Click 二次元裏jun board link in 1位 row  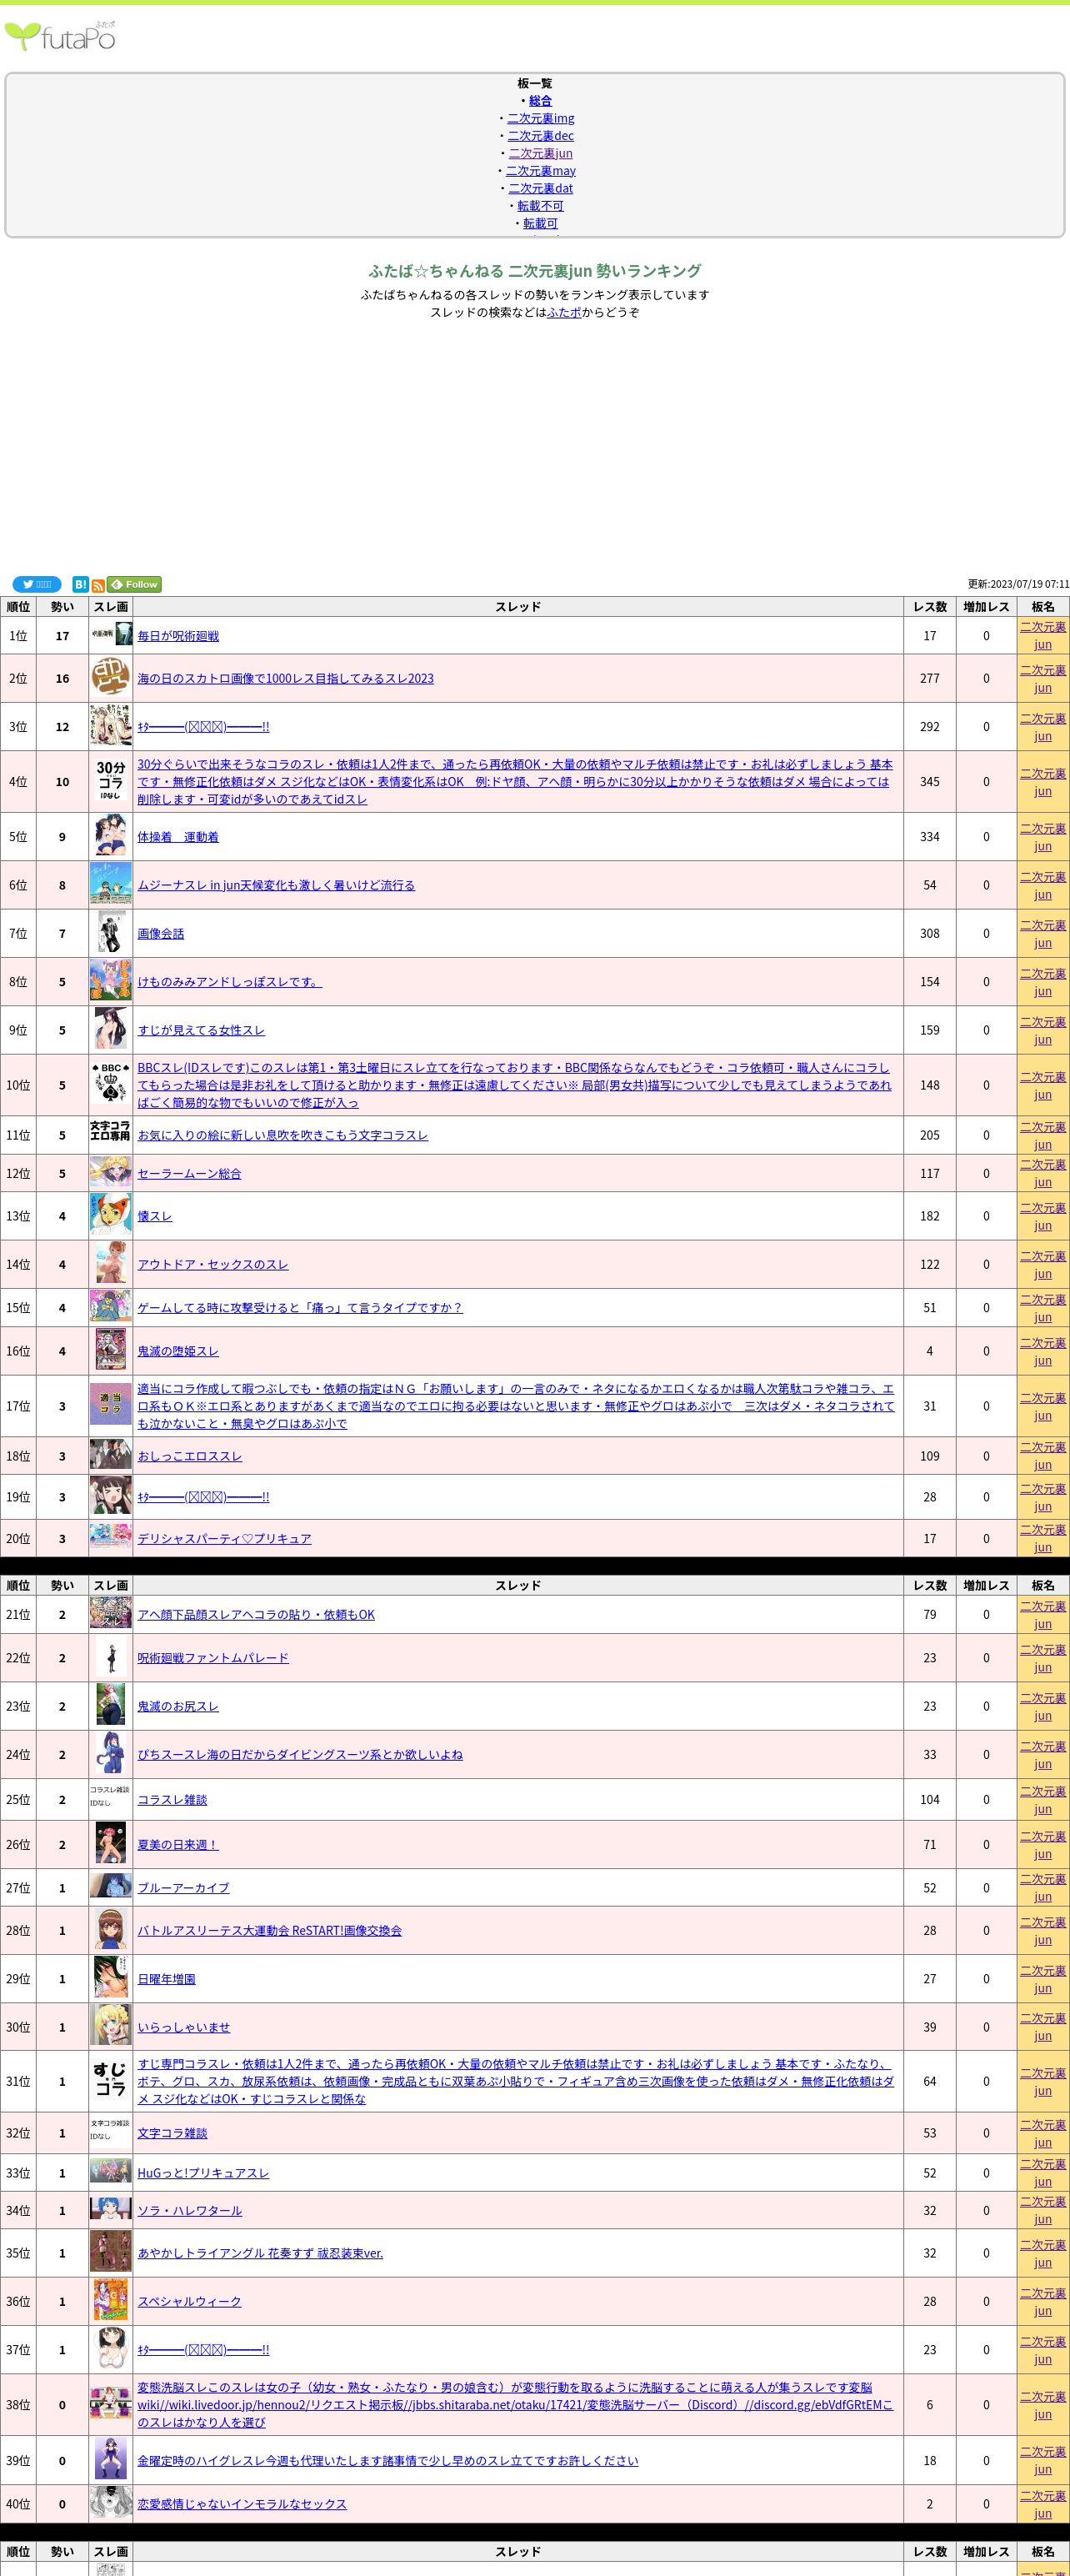1043,635
